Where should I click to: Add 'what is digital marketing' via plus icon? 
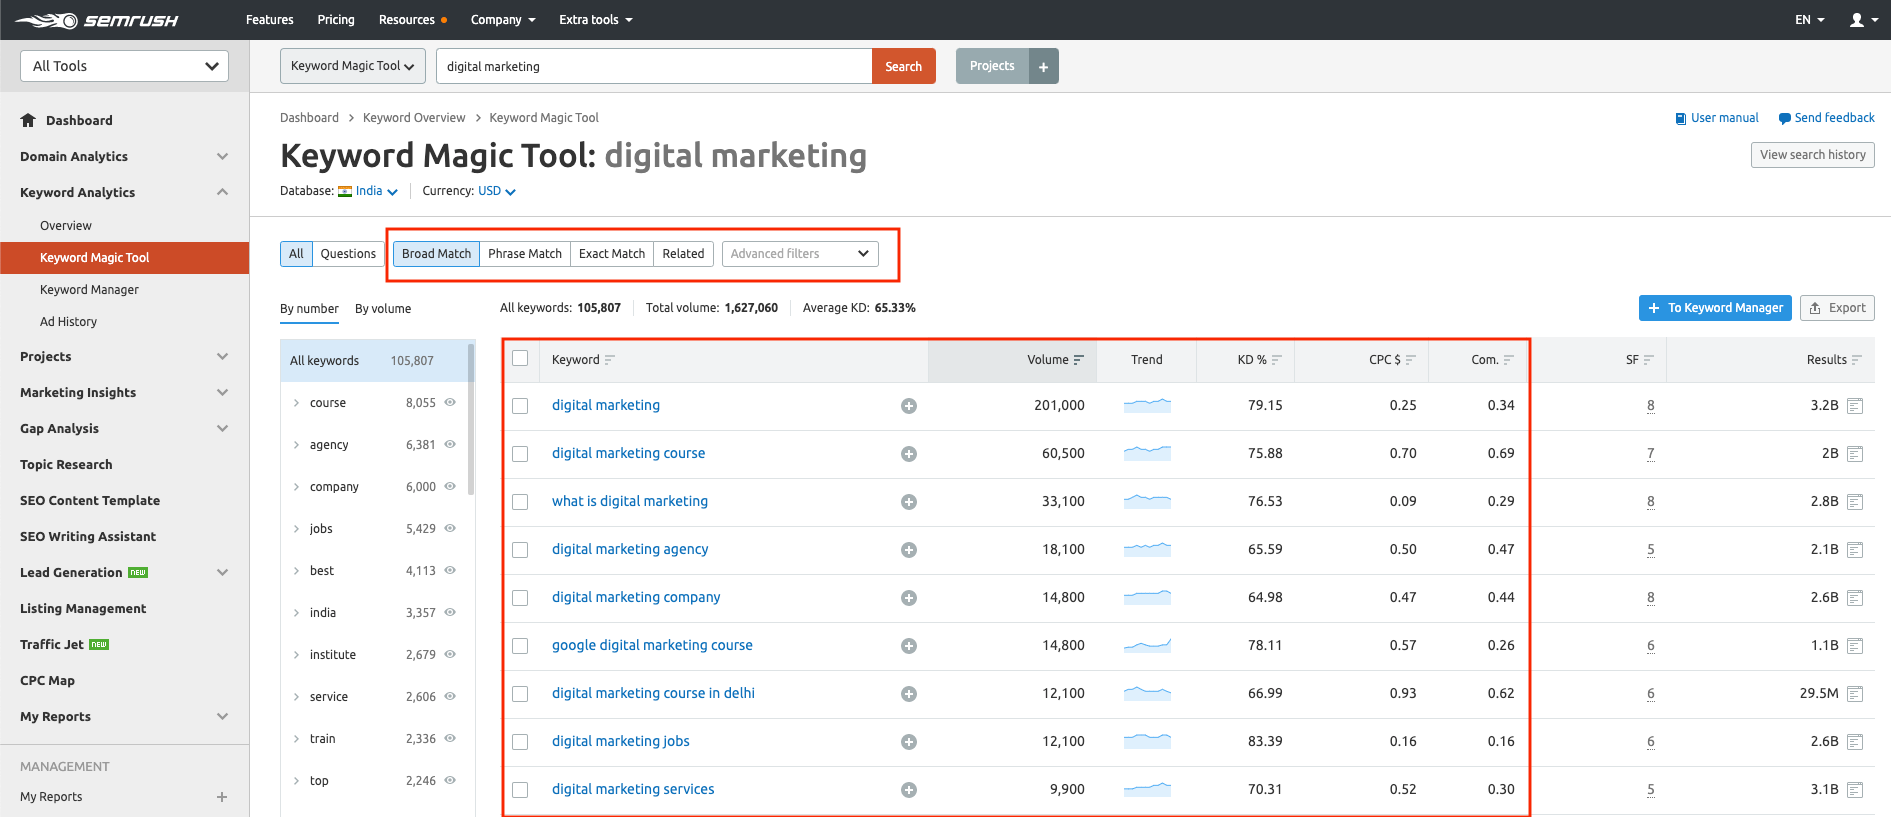[x=909, y=502]
